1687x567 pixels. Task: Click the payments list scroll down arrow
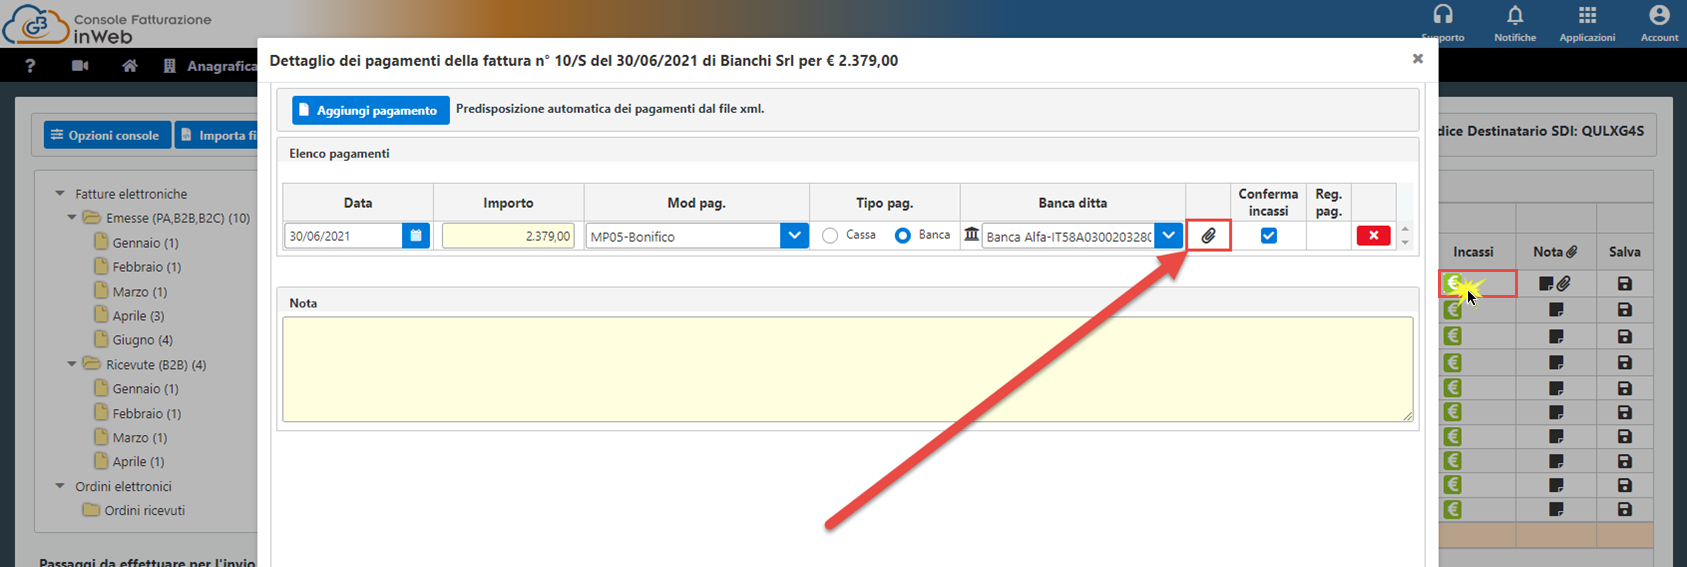point(1405,243)
